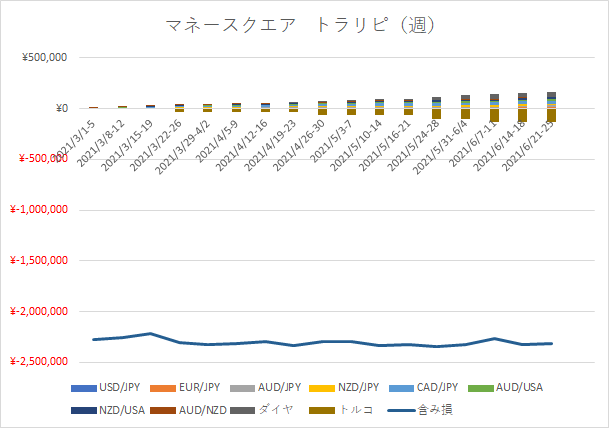Click the 2021/3/15-19 date label

(x=127, y=146)
